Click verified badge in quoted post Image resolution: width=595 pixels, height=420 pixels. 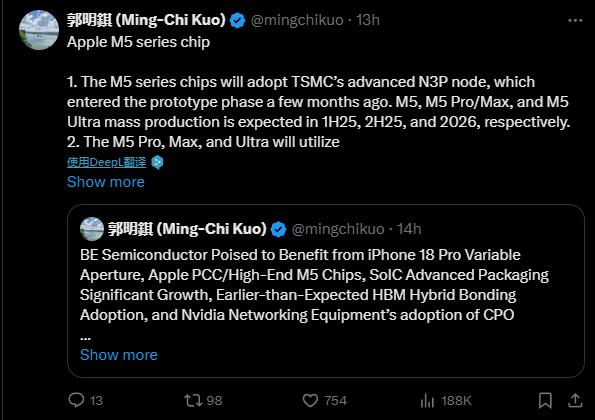click(x=279, y=229)
